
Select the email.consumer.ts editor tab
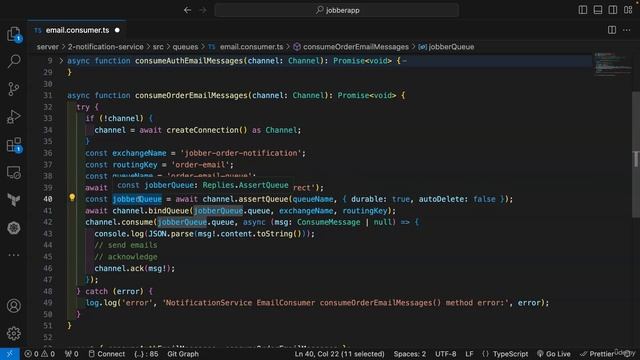[x=77, y=30]
